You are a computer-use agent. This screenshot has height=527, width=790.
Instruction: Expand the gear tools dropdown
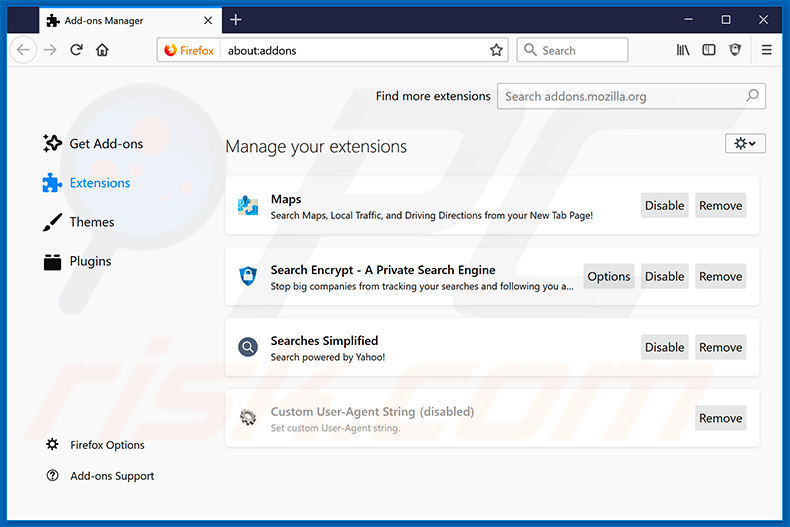745,144
